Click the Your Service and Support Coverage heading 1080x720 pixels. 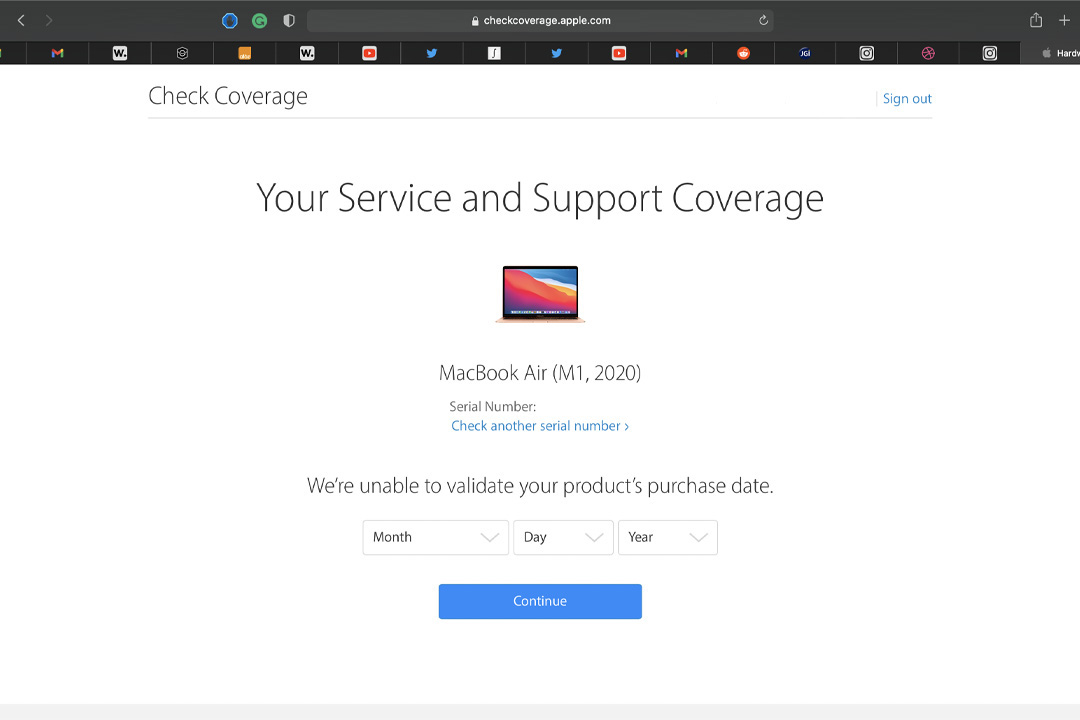tap(540, 198)
